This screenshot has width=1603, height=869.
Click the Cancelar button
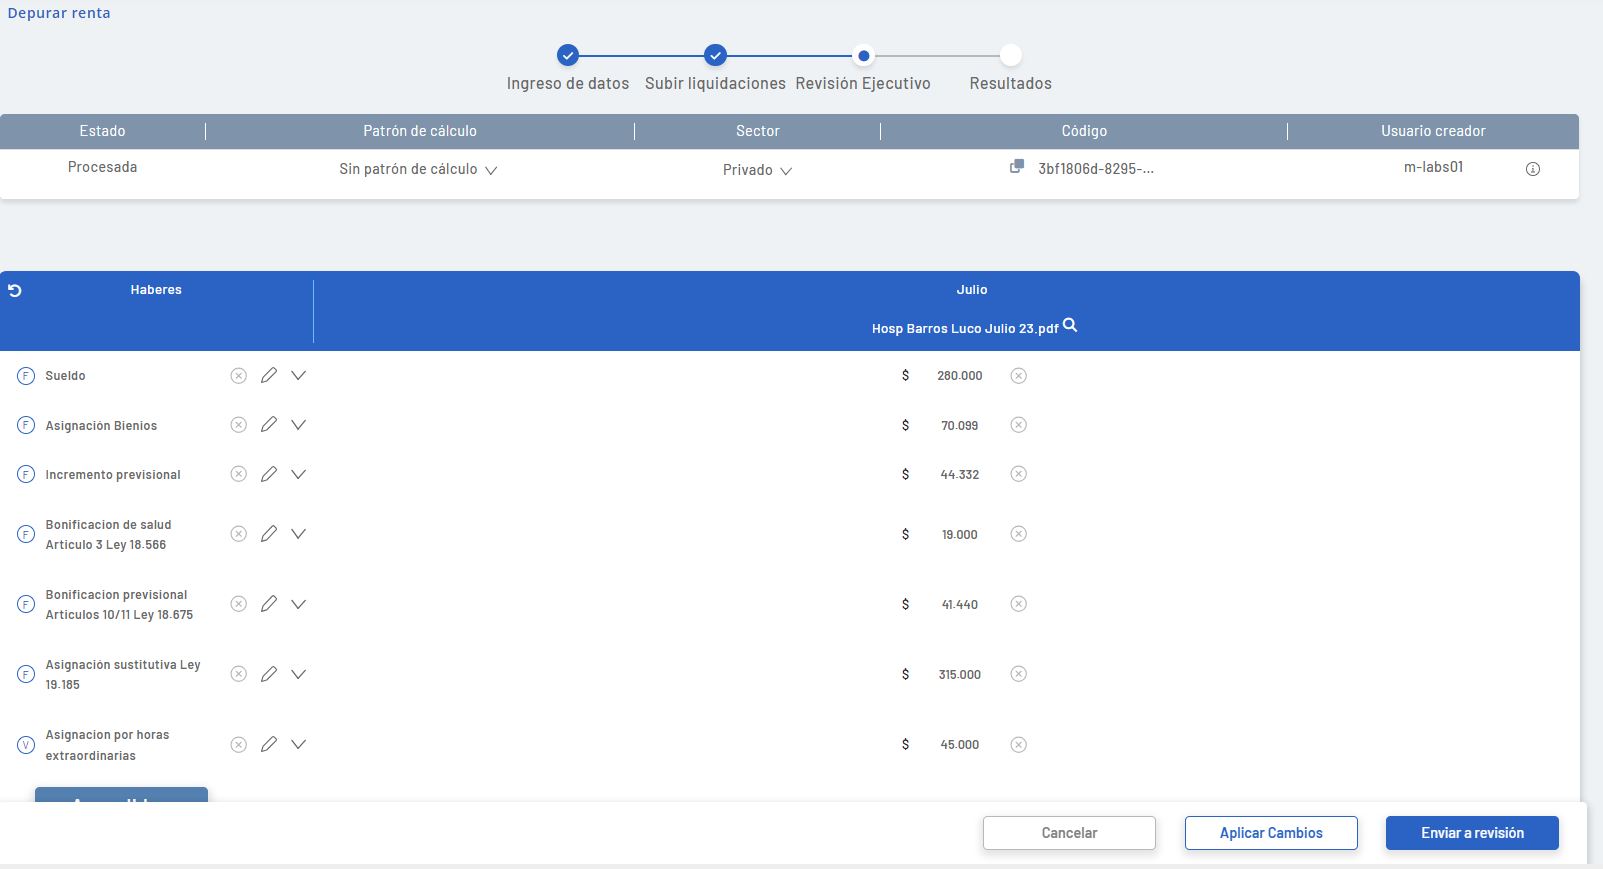point(1069,833)
